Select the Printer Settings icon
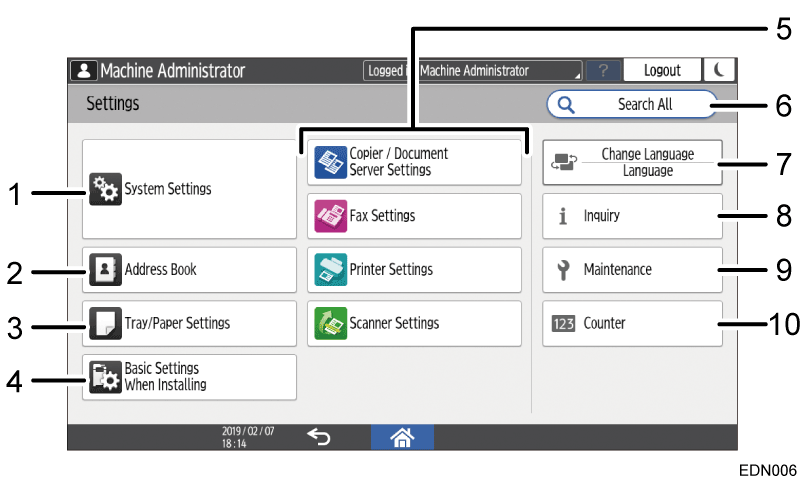 tap(329, 270)
